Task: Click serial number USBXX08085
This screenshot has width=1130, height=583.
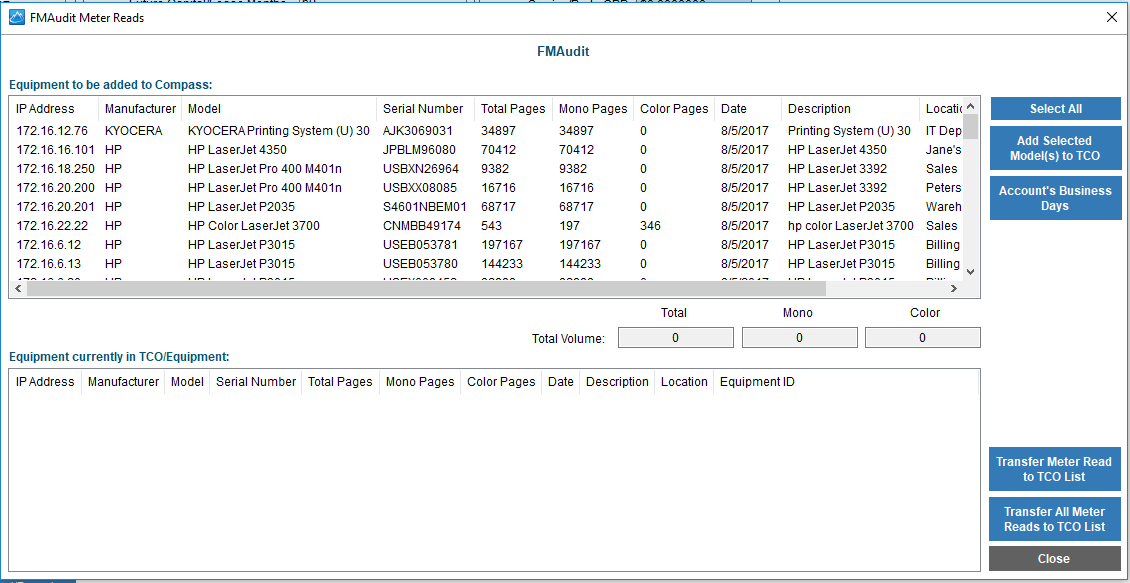Action: coord(420,188)
